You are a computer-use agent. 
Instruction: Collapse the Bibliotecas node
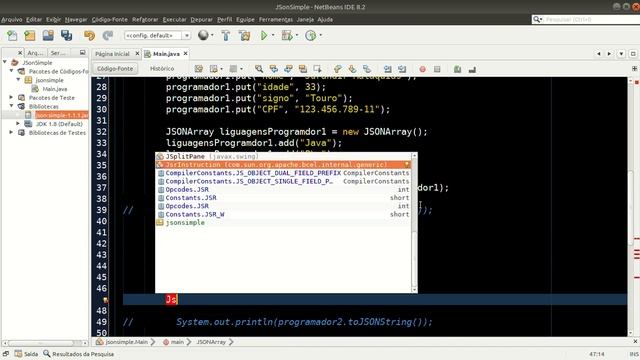tap(11, 106)
